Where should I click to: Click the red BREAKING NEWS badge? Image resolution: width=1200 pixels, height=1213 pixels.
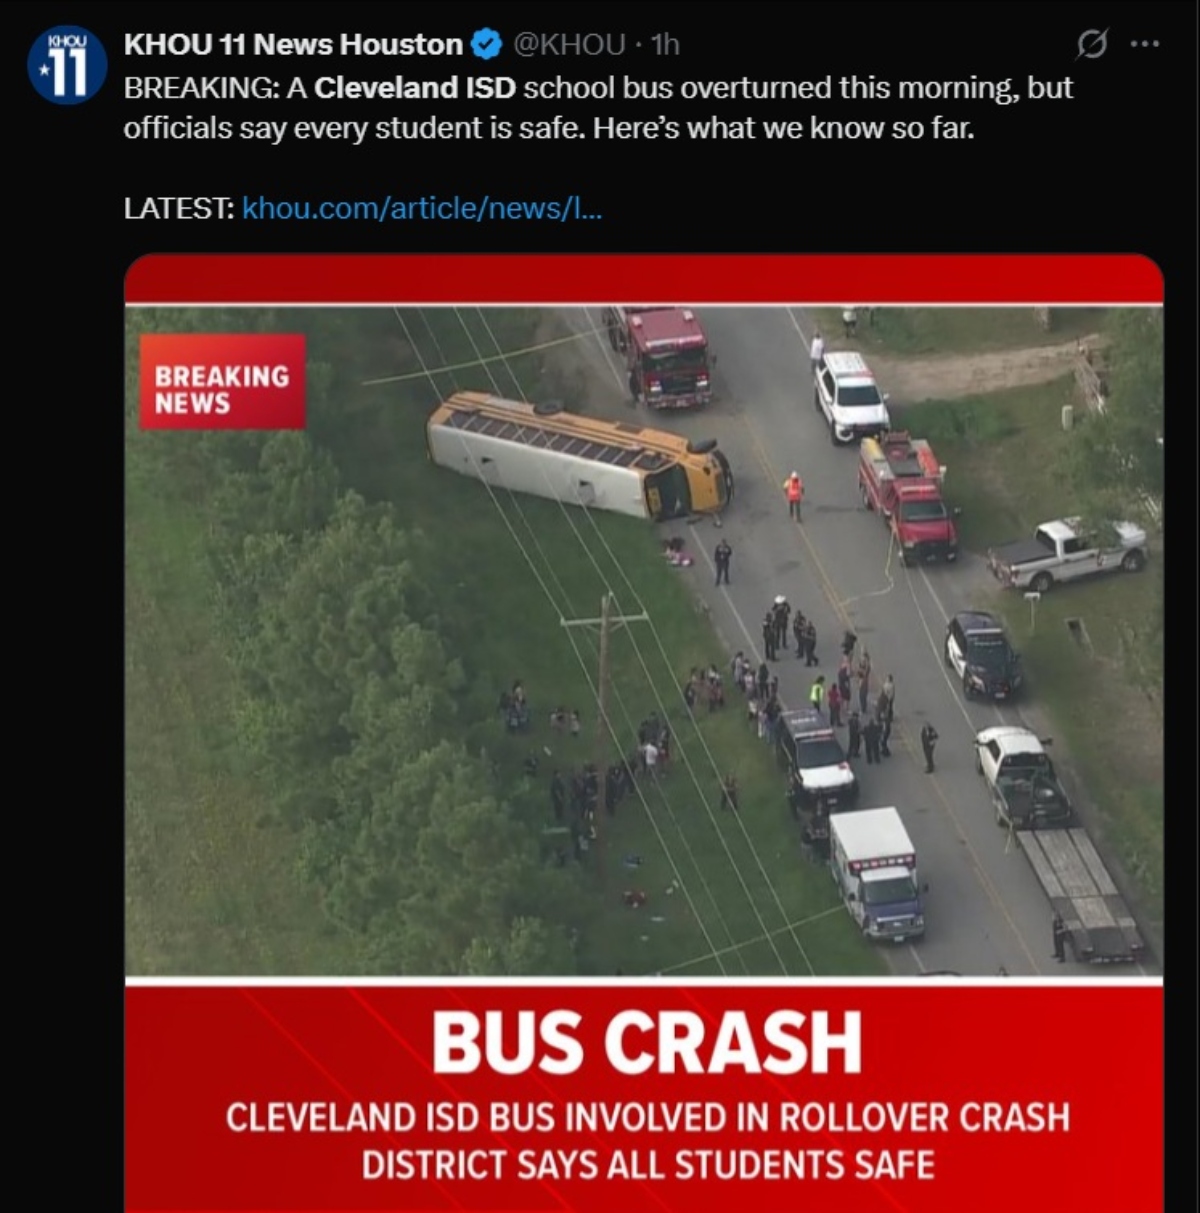tap(222, 382)
